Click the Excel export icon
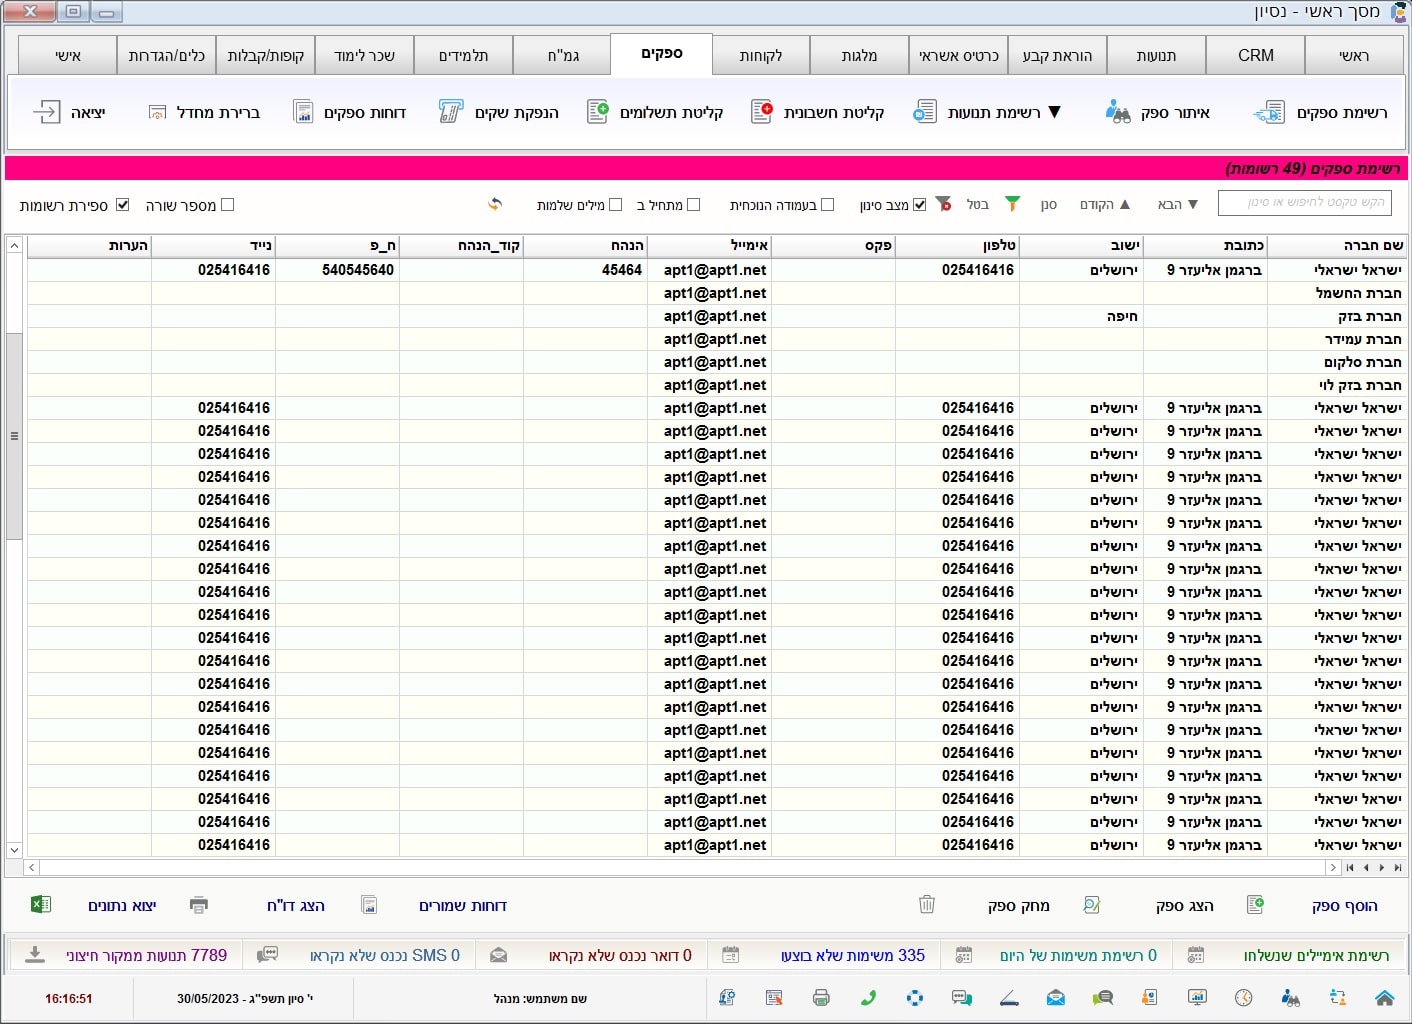Viewport: 1412px width, 1024px height. point(41,905)
